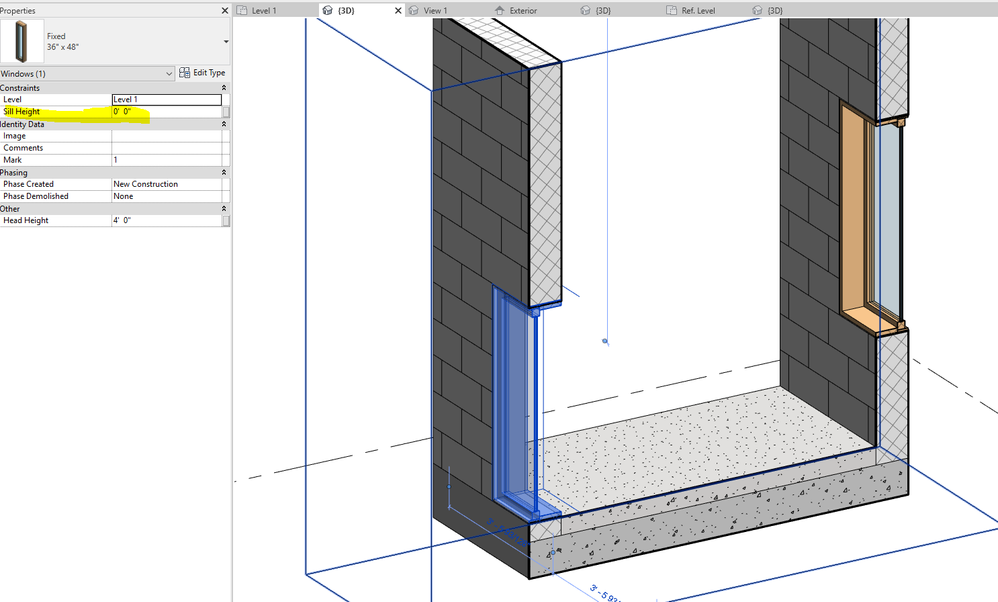Click the 3D house icon on the active {3D} tab
Image resolution: width=998 pixels, height=602 pixels.
[x=328, y=10]
